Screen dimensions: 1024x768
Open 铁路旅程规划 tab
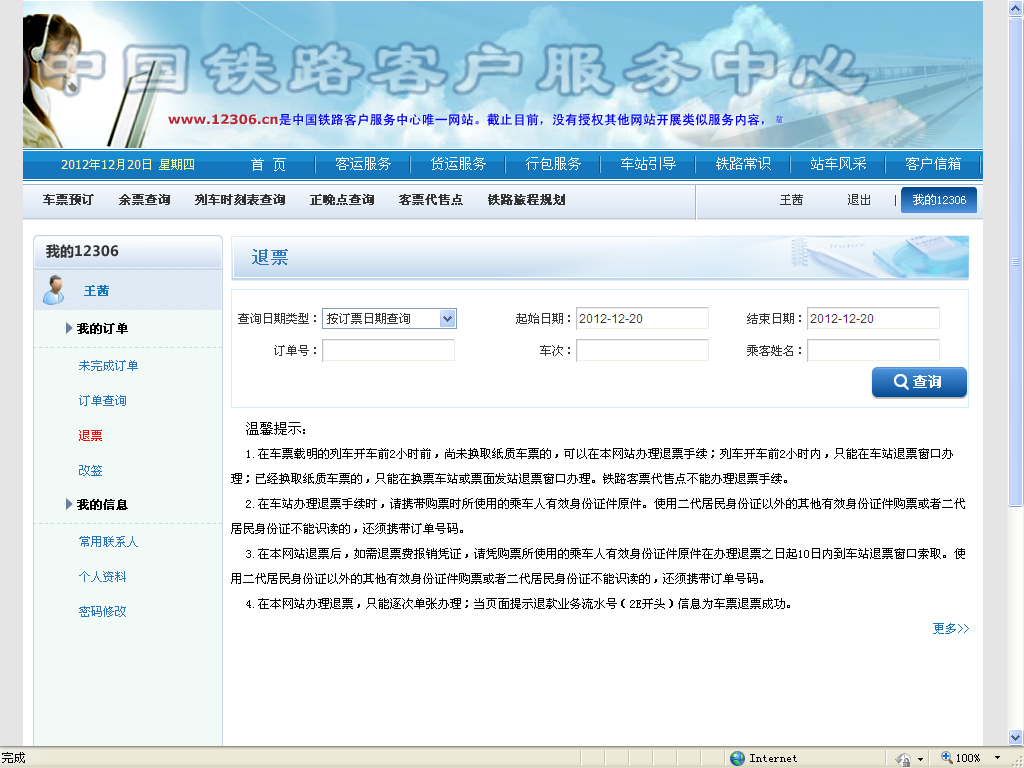click(526, 200)
